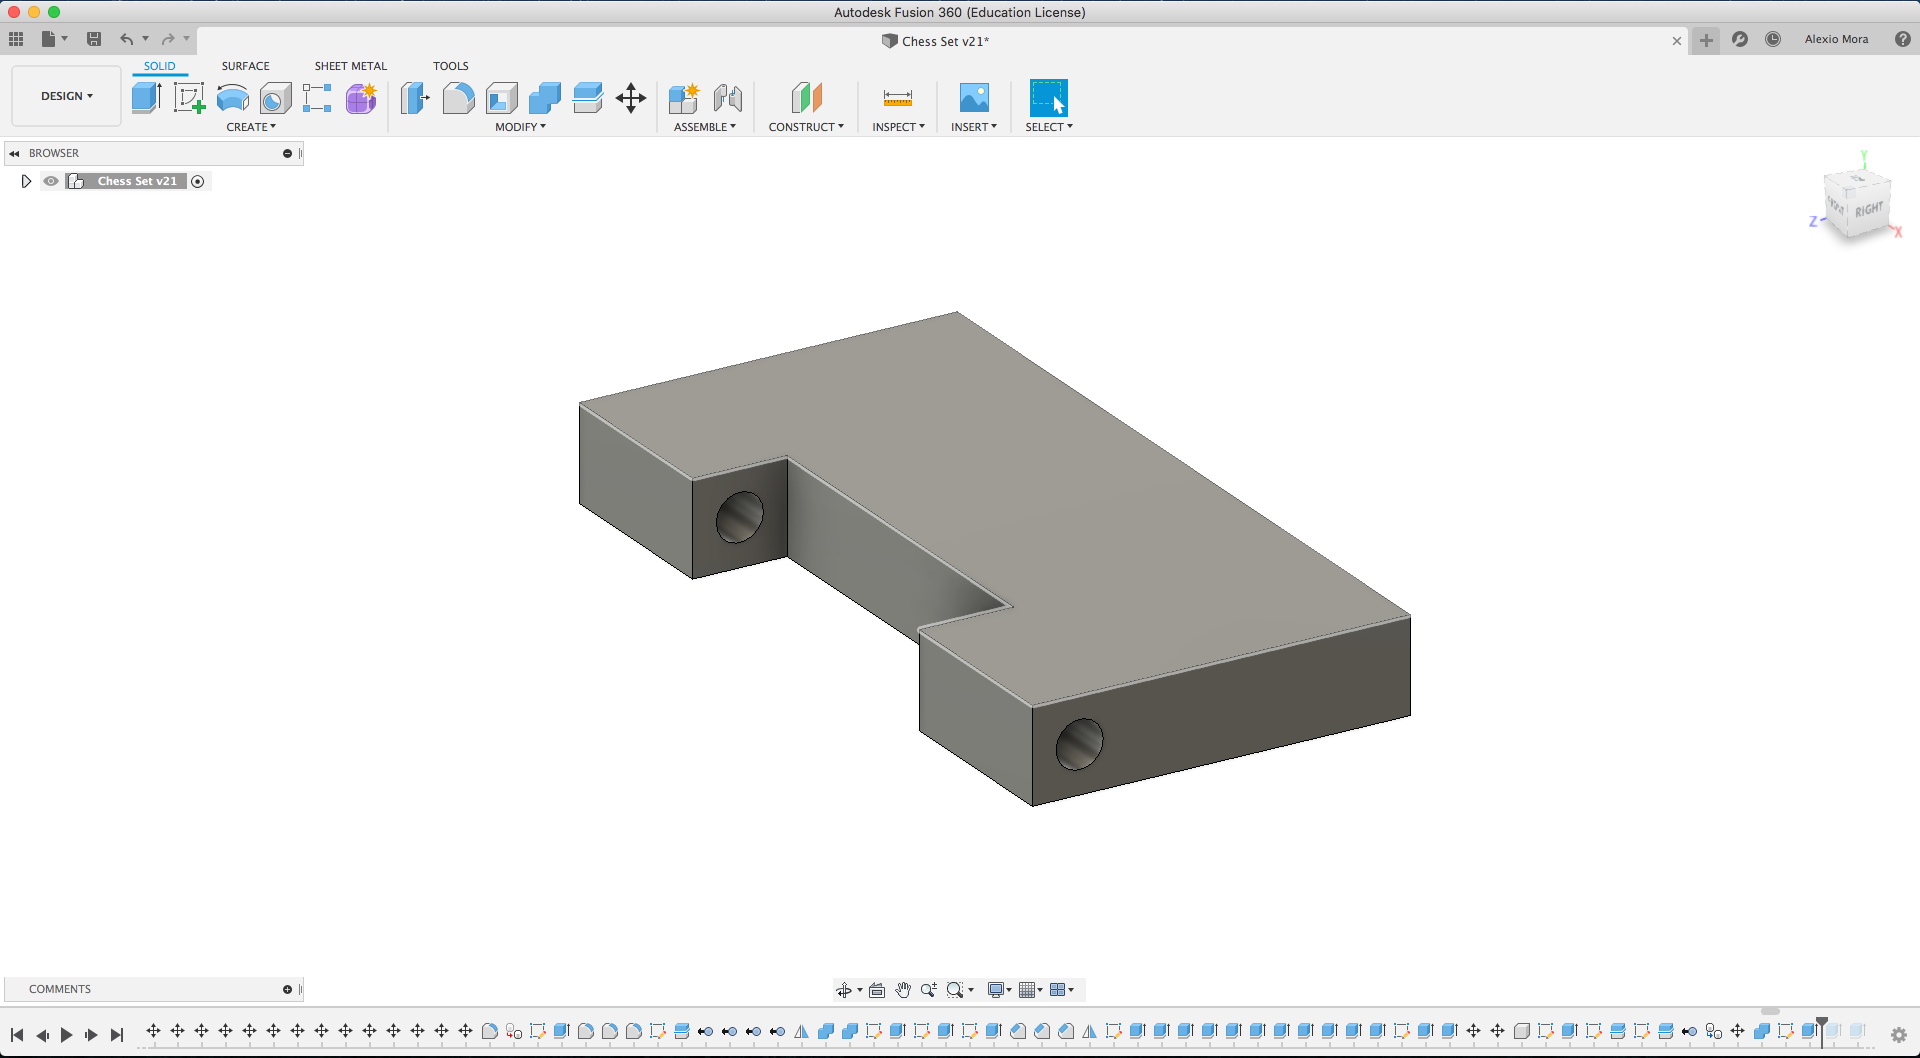Screen dimensions: 1920x1058
Task: Click the purple Create Form icon
Action: click(x=361, y=98)
